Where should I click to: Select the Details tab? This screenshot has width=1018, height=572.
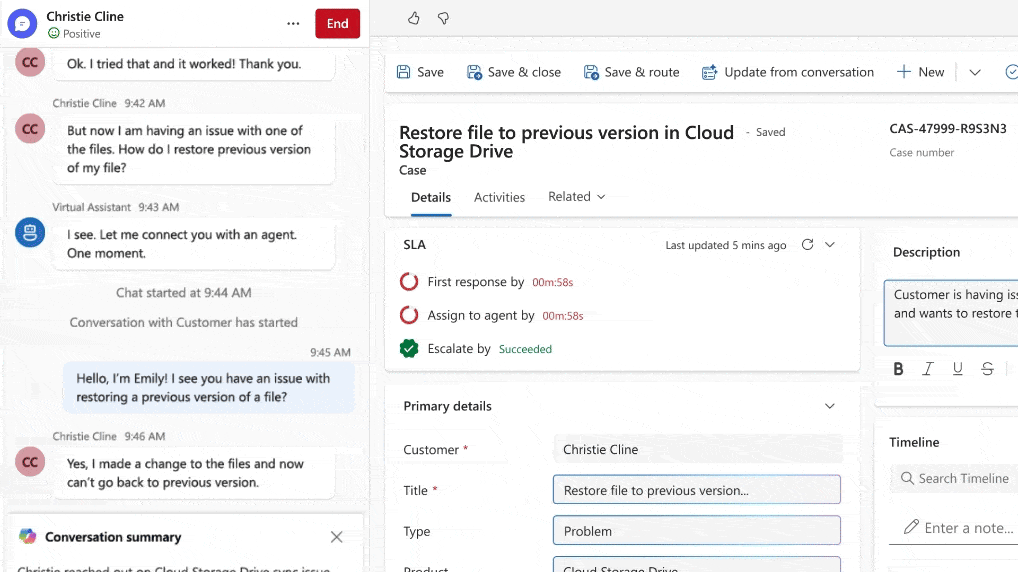[x=431, y=197]
